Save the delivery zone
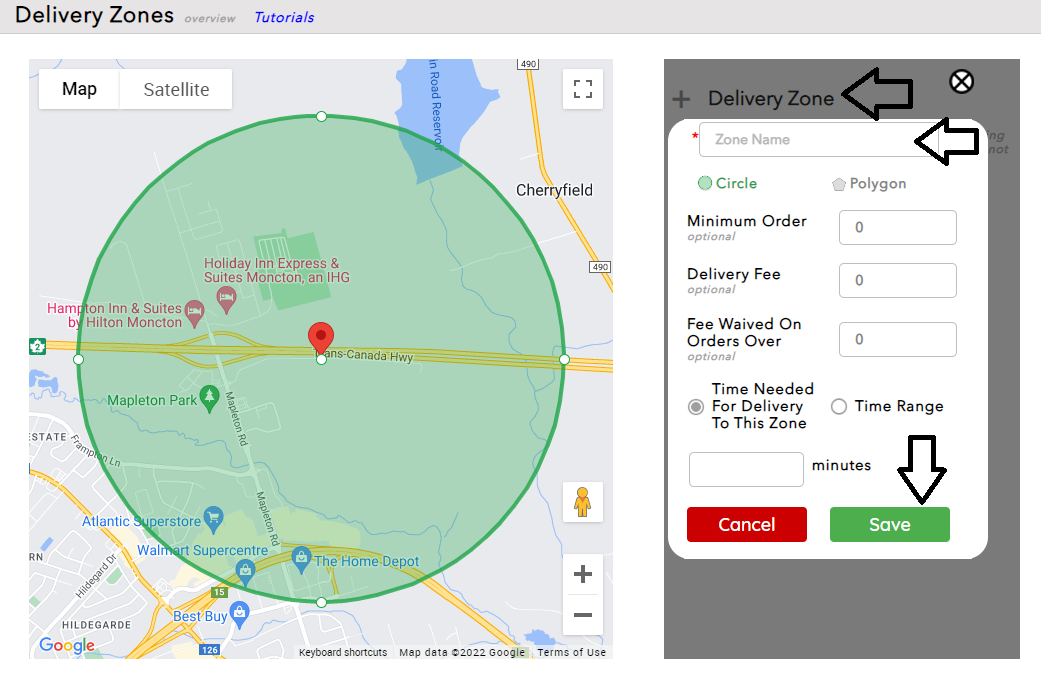This screenshot has height=681, width=1041. pyautogui.click(x=889, y=525)
